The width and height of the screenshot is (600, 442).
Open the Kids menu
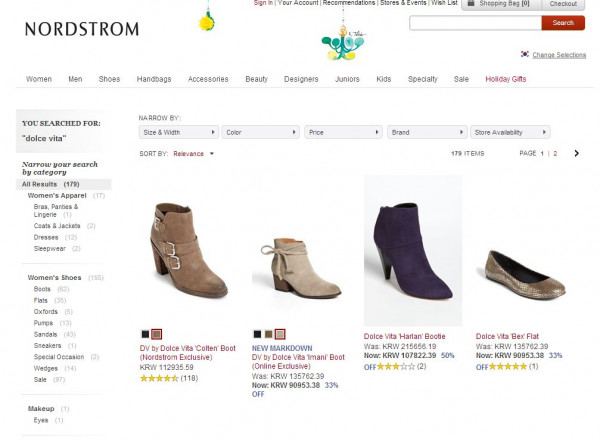(383, 79)
